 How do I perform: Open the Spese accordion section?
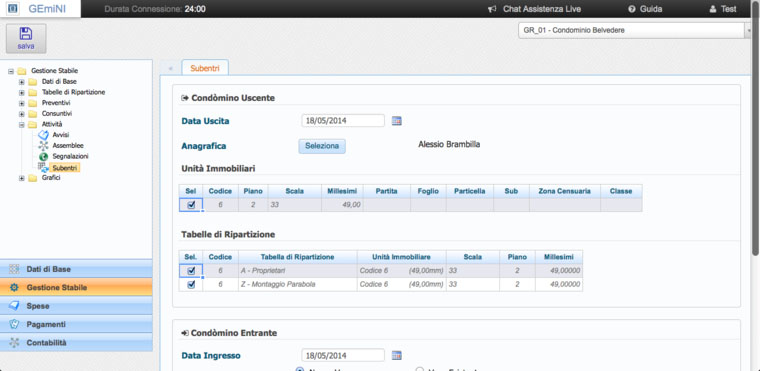pos(76,306)
